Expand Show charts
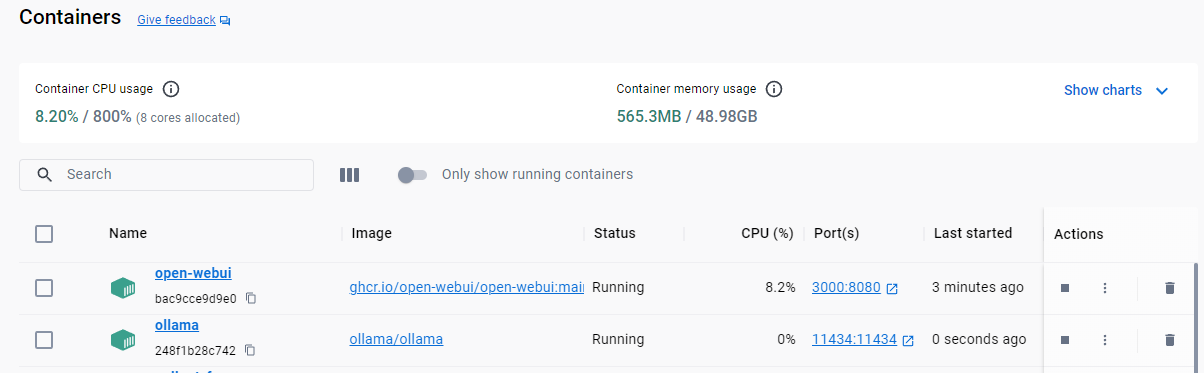Viewport: 1204px width, 373px height. tap(1116, 90)
